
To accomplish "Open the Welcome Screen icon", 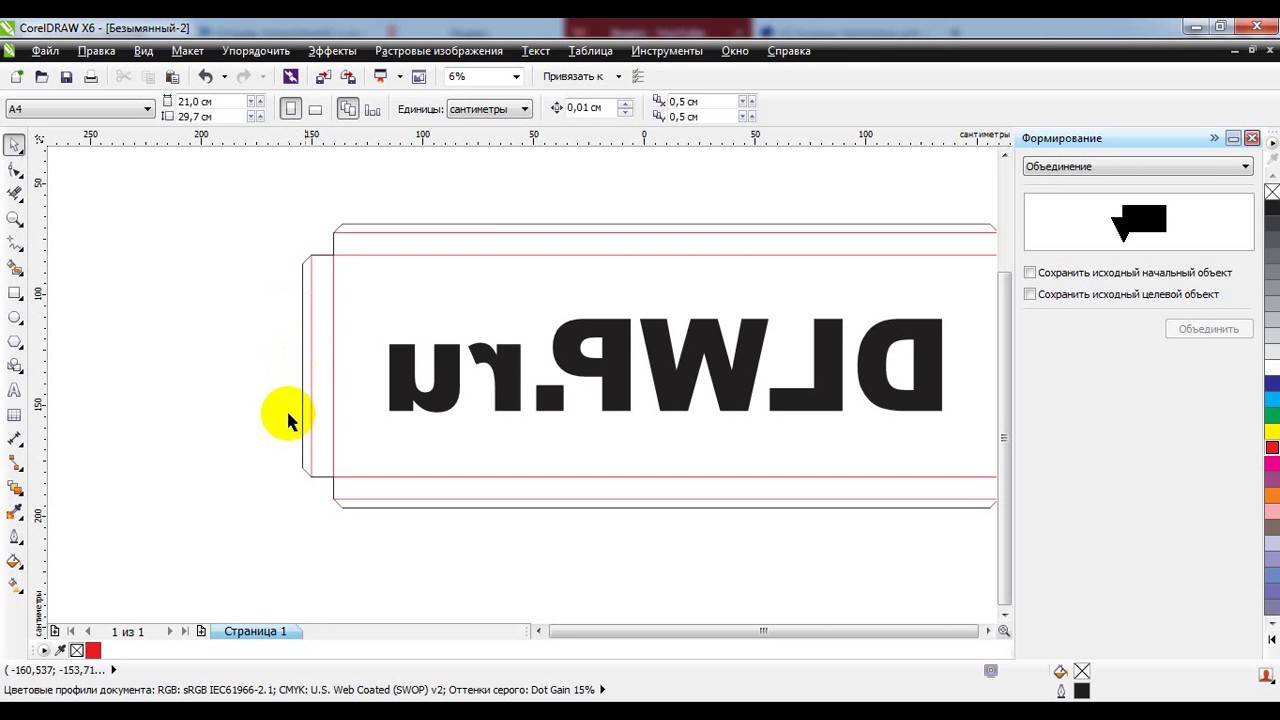I will [x=419, y=76].
